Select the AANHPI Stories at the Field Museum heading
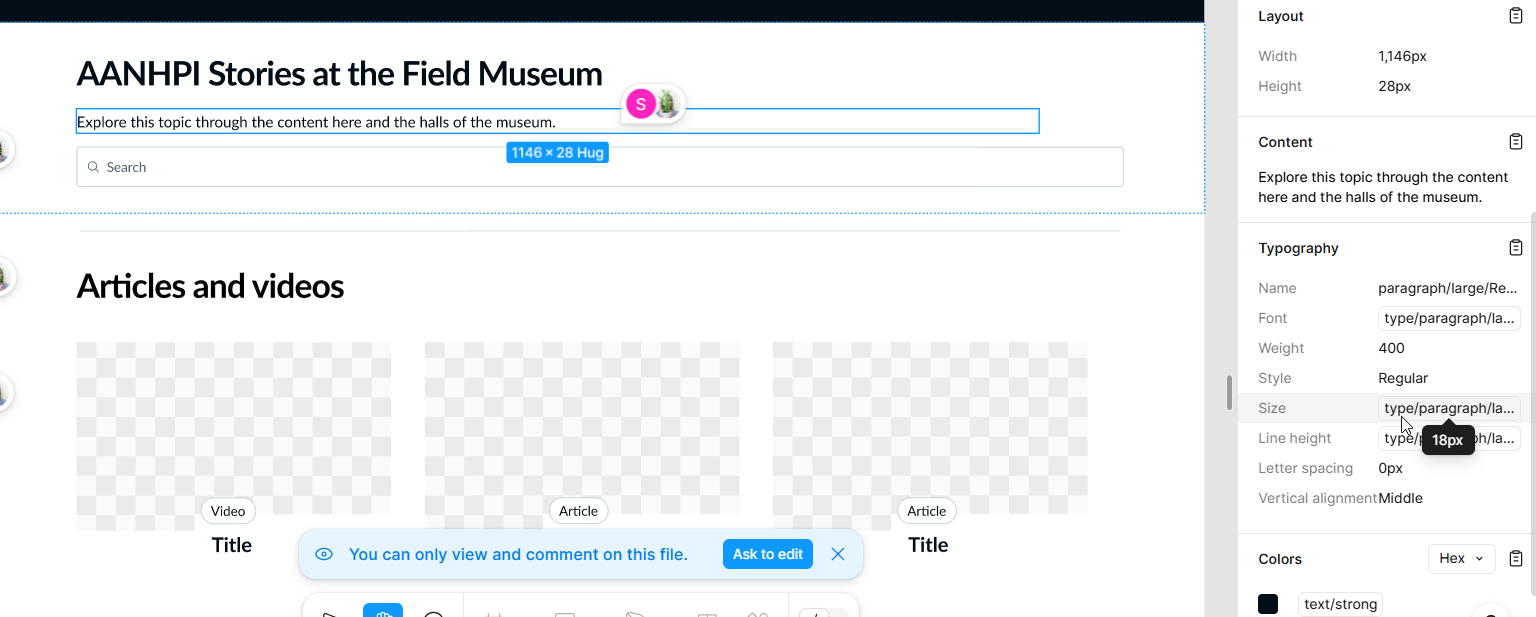The width and height of the screenshot is (1536, 617). coord(340,74)
